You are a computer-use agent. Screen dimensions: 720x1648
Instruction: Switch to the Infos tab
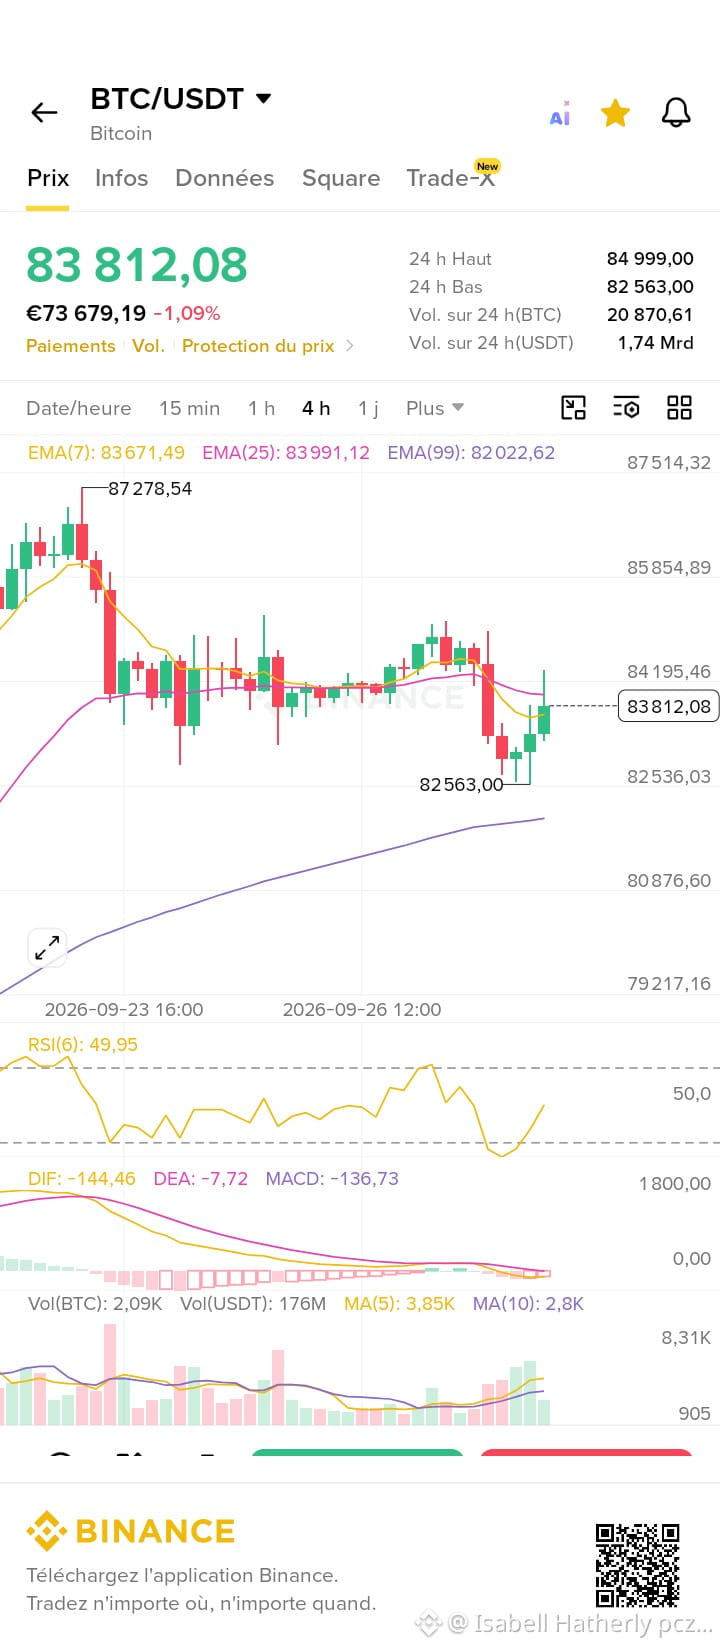coord(121,178)
